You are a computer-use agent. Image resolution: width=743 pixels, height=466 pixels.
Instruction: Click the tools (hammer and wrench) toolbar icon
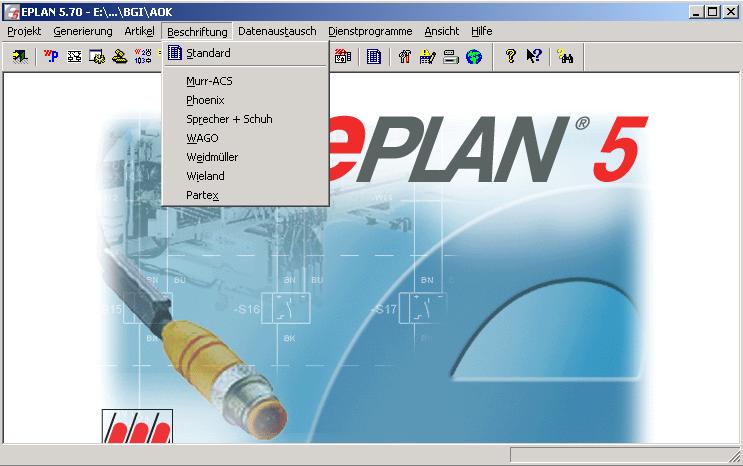point(405,57)
